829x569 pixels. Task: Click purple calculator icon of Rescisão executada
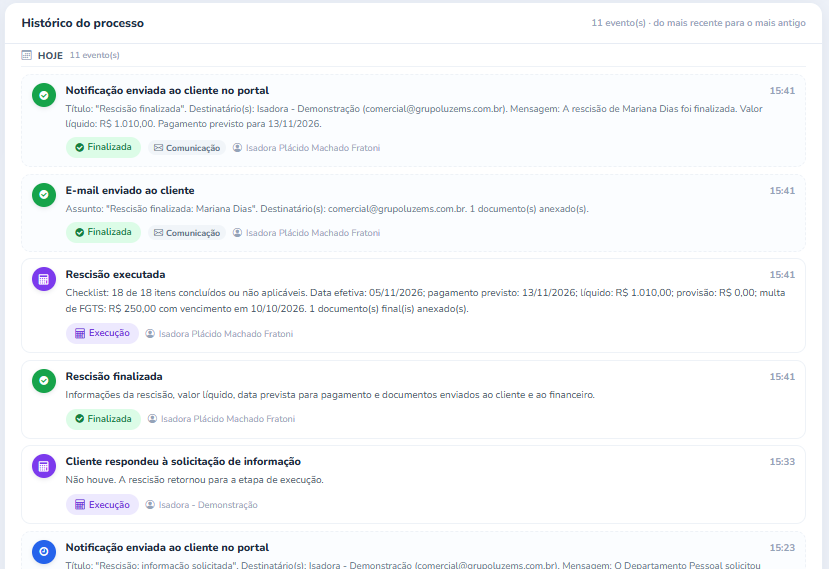point(44,279)
